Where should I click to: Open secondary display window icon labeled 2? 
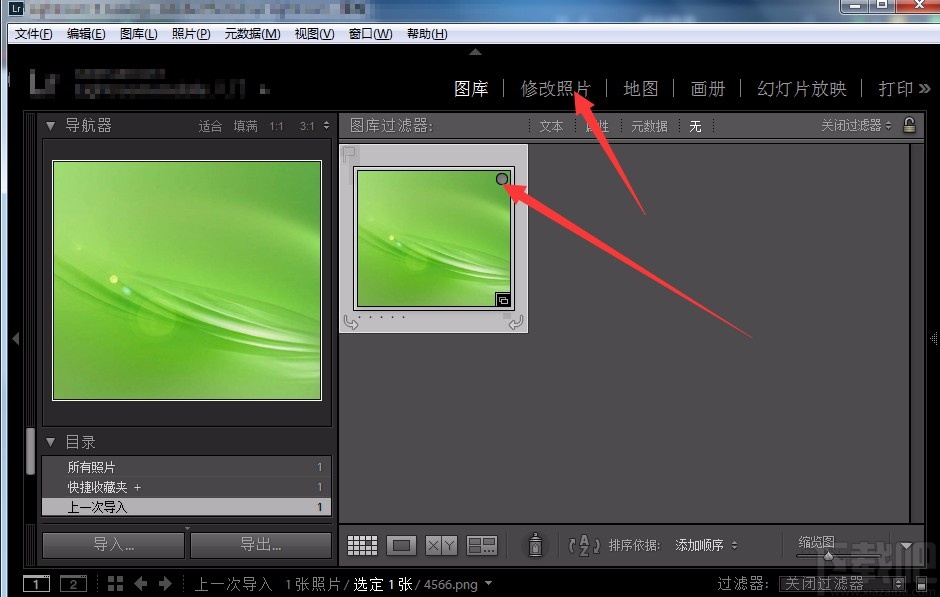73,583
